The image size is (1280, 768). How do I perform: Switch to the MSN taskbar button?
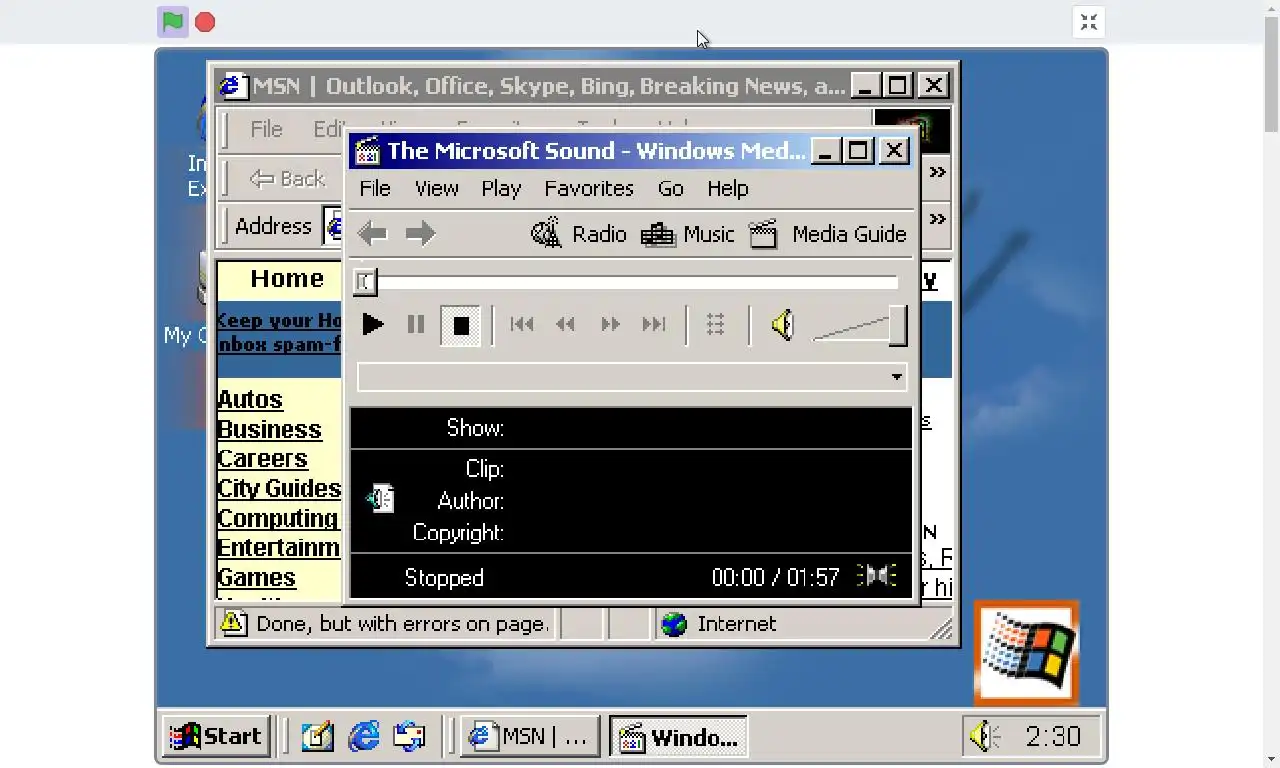tap(530, 737)
